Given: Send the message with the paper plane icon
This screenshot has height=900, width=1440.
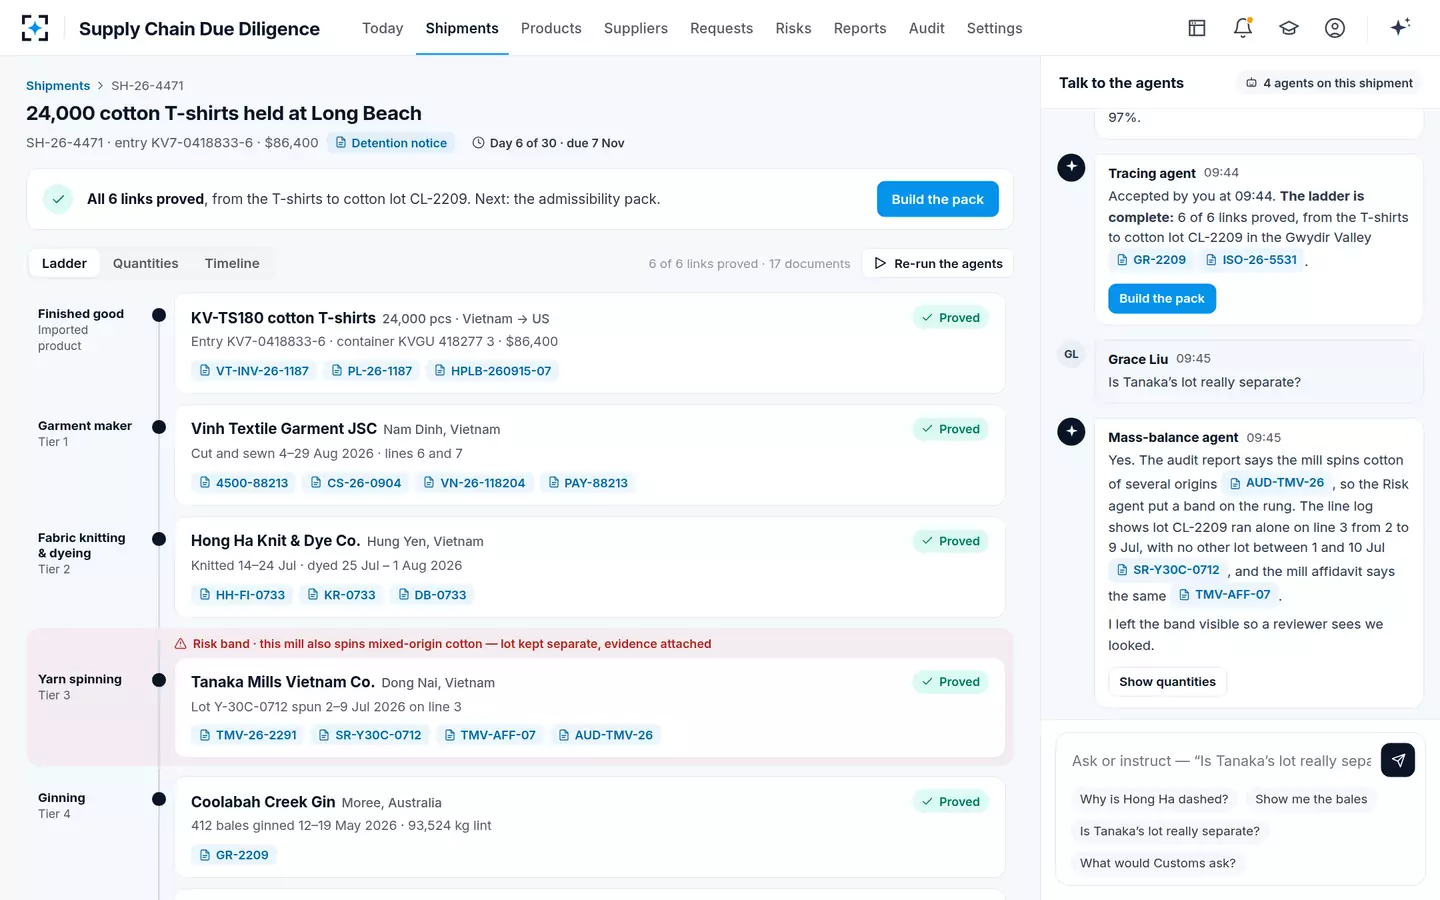Looking at the screenshot, I should (x=1398, y=760).
